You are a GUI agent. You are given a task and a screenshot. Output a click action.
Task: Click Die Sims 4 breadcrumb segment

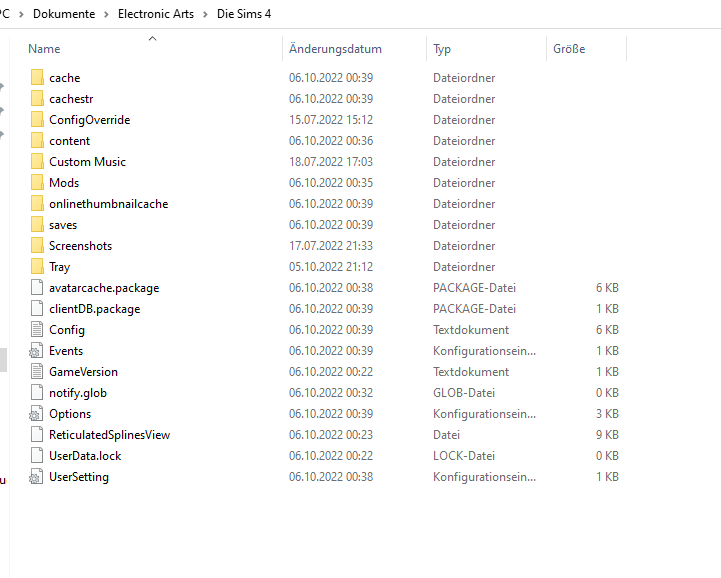[244, 14]
